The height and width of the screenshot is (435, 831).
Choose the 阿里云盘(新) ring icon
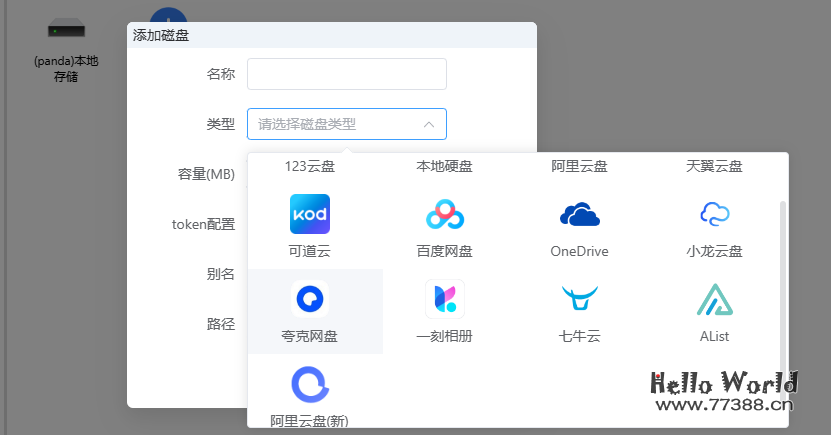[310, 384]
